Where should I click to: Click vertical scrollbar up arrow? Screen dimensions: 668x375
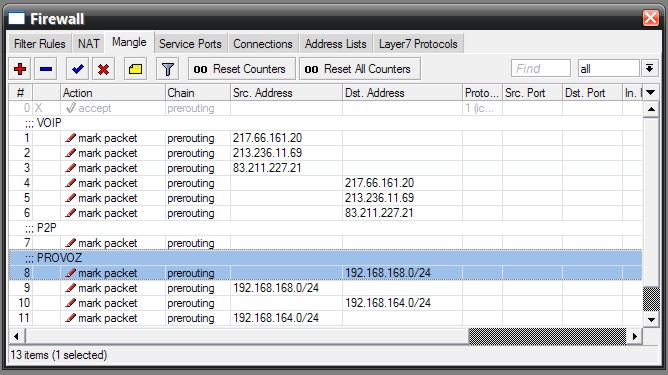(x=651, y=110)
